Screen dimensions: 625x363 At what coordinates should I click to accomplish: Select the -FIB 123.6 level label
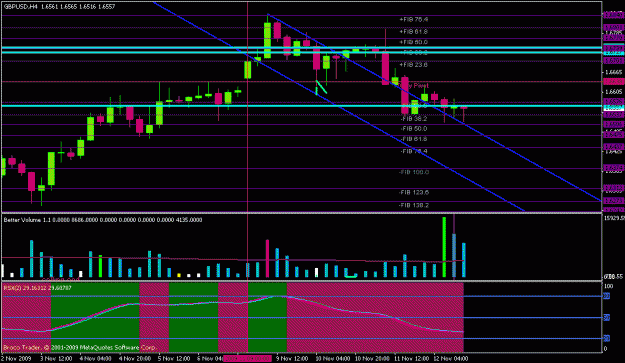pyautogui.click(x=414, y=192)
